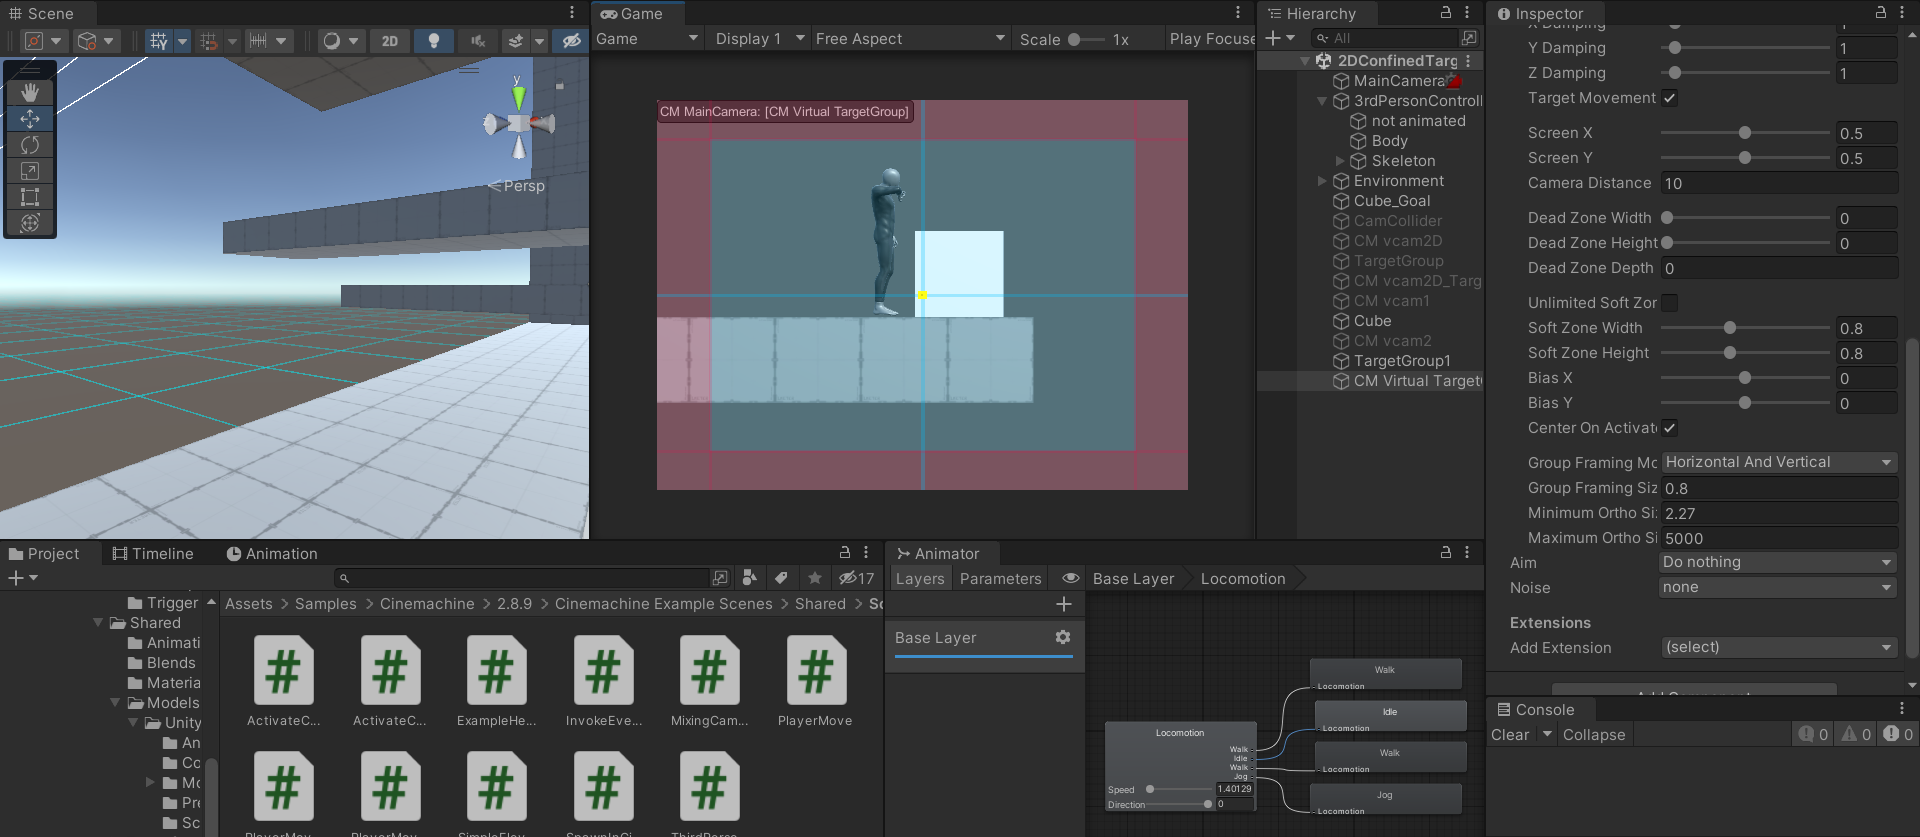This screenshot has height=837, width=1920.
Task: Select the Transform tool in Scene toolbar
Action: point(30,223)
